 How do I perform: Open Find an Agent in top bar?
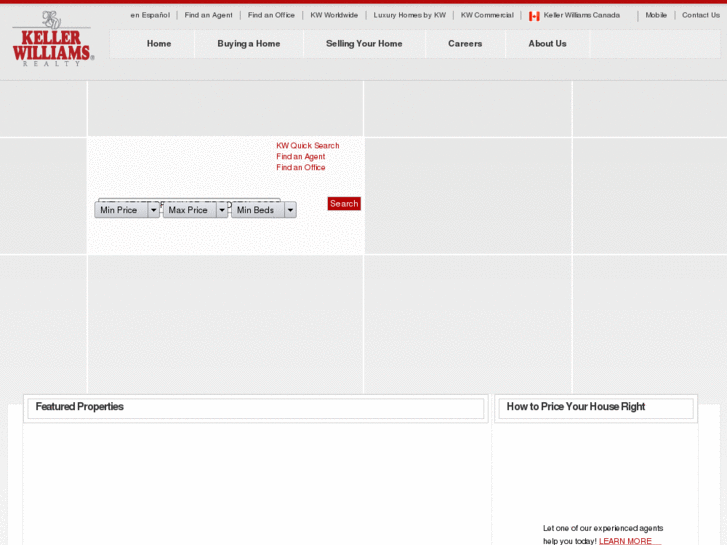pyautogui.click(x=209, y=15)
